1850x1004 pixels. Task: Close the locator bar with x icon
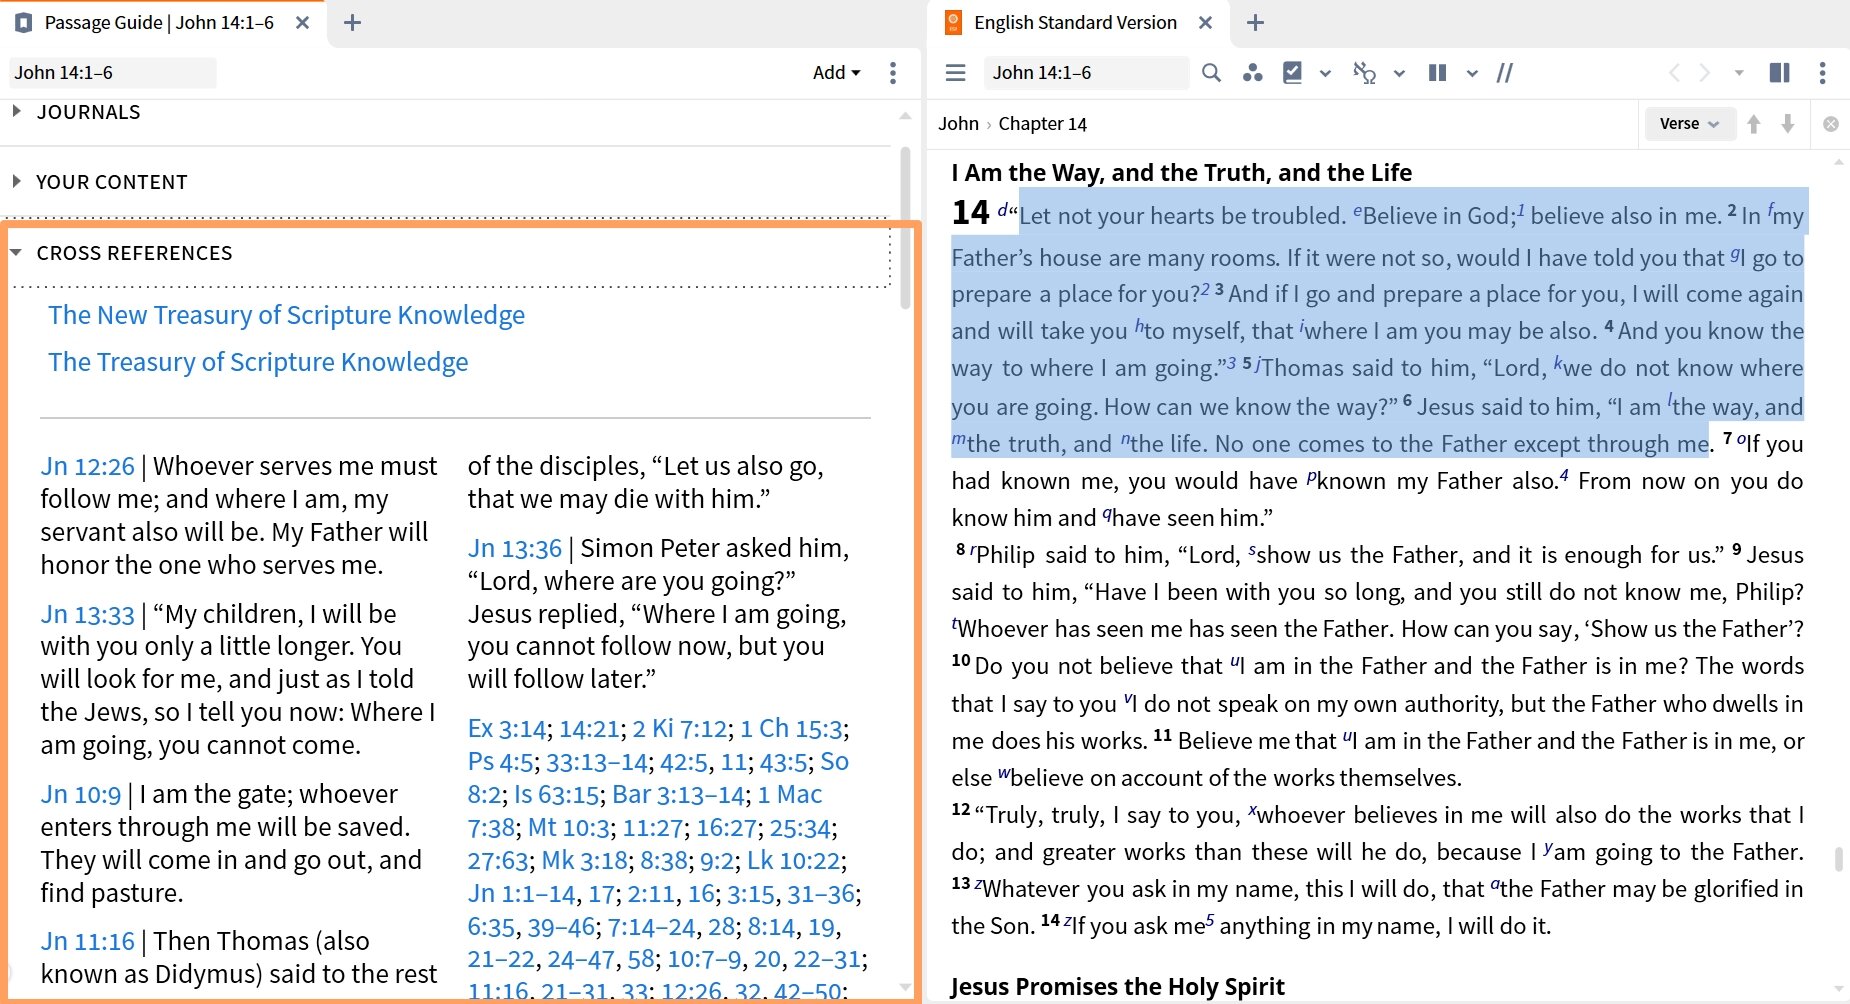point(1831,124)
